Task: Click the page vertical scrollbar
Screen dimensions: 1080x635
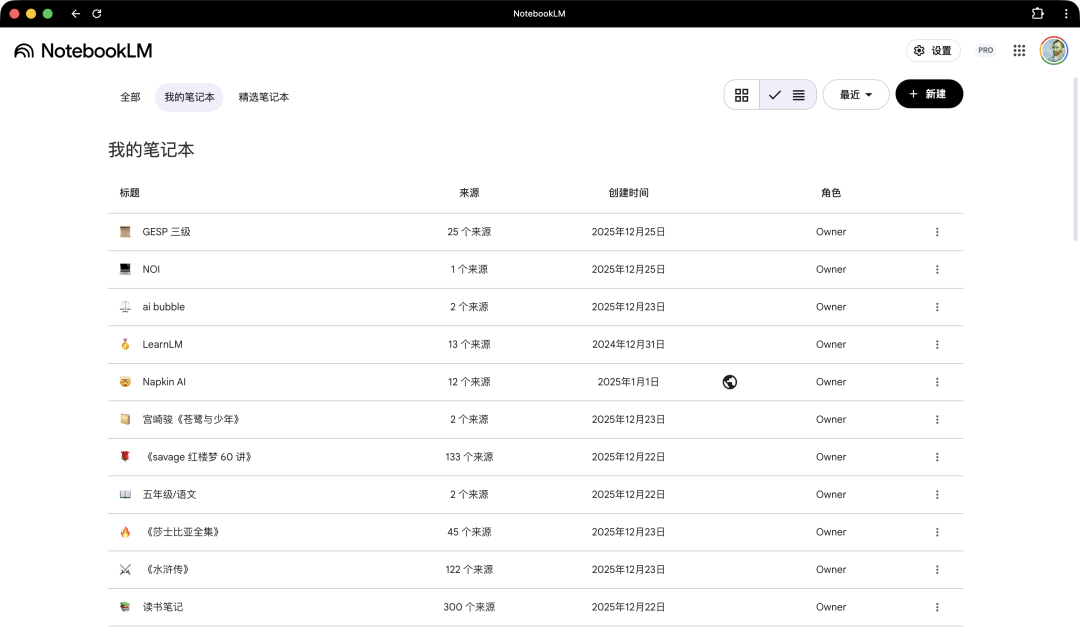Action: click(1076, 158)
